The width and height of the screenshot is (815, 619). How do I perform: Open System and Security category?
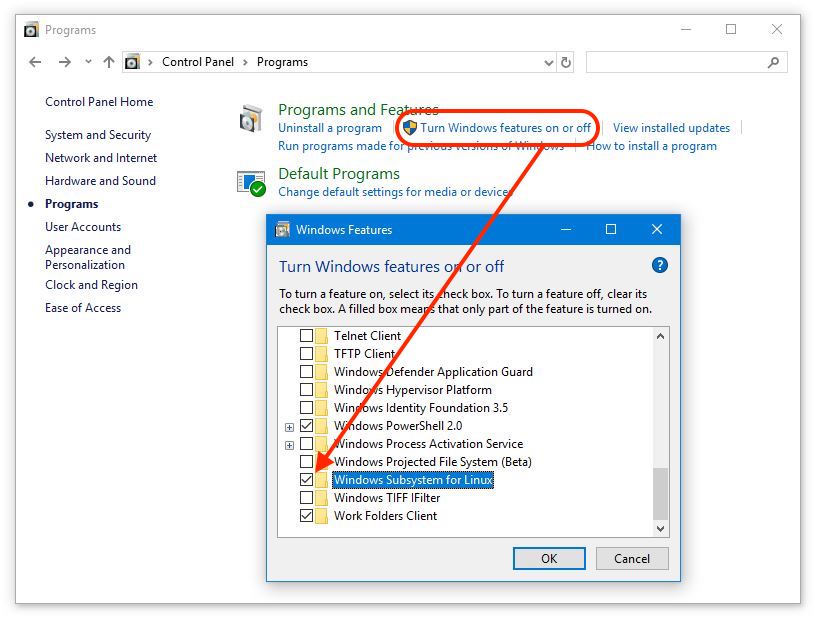pyautogui.click(x=98, y=135)
